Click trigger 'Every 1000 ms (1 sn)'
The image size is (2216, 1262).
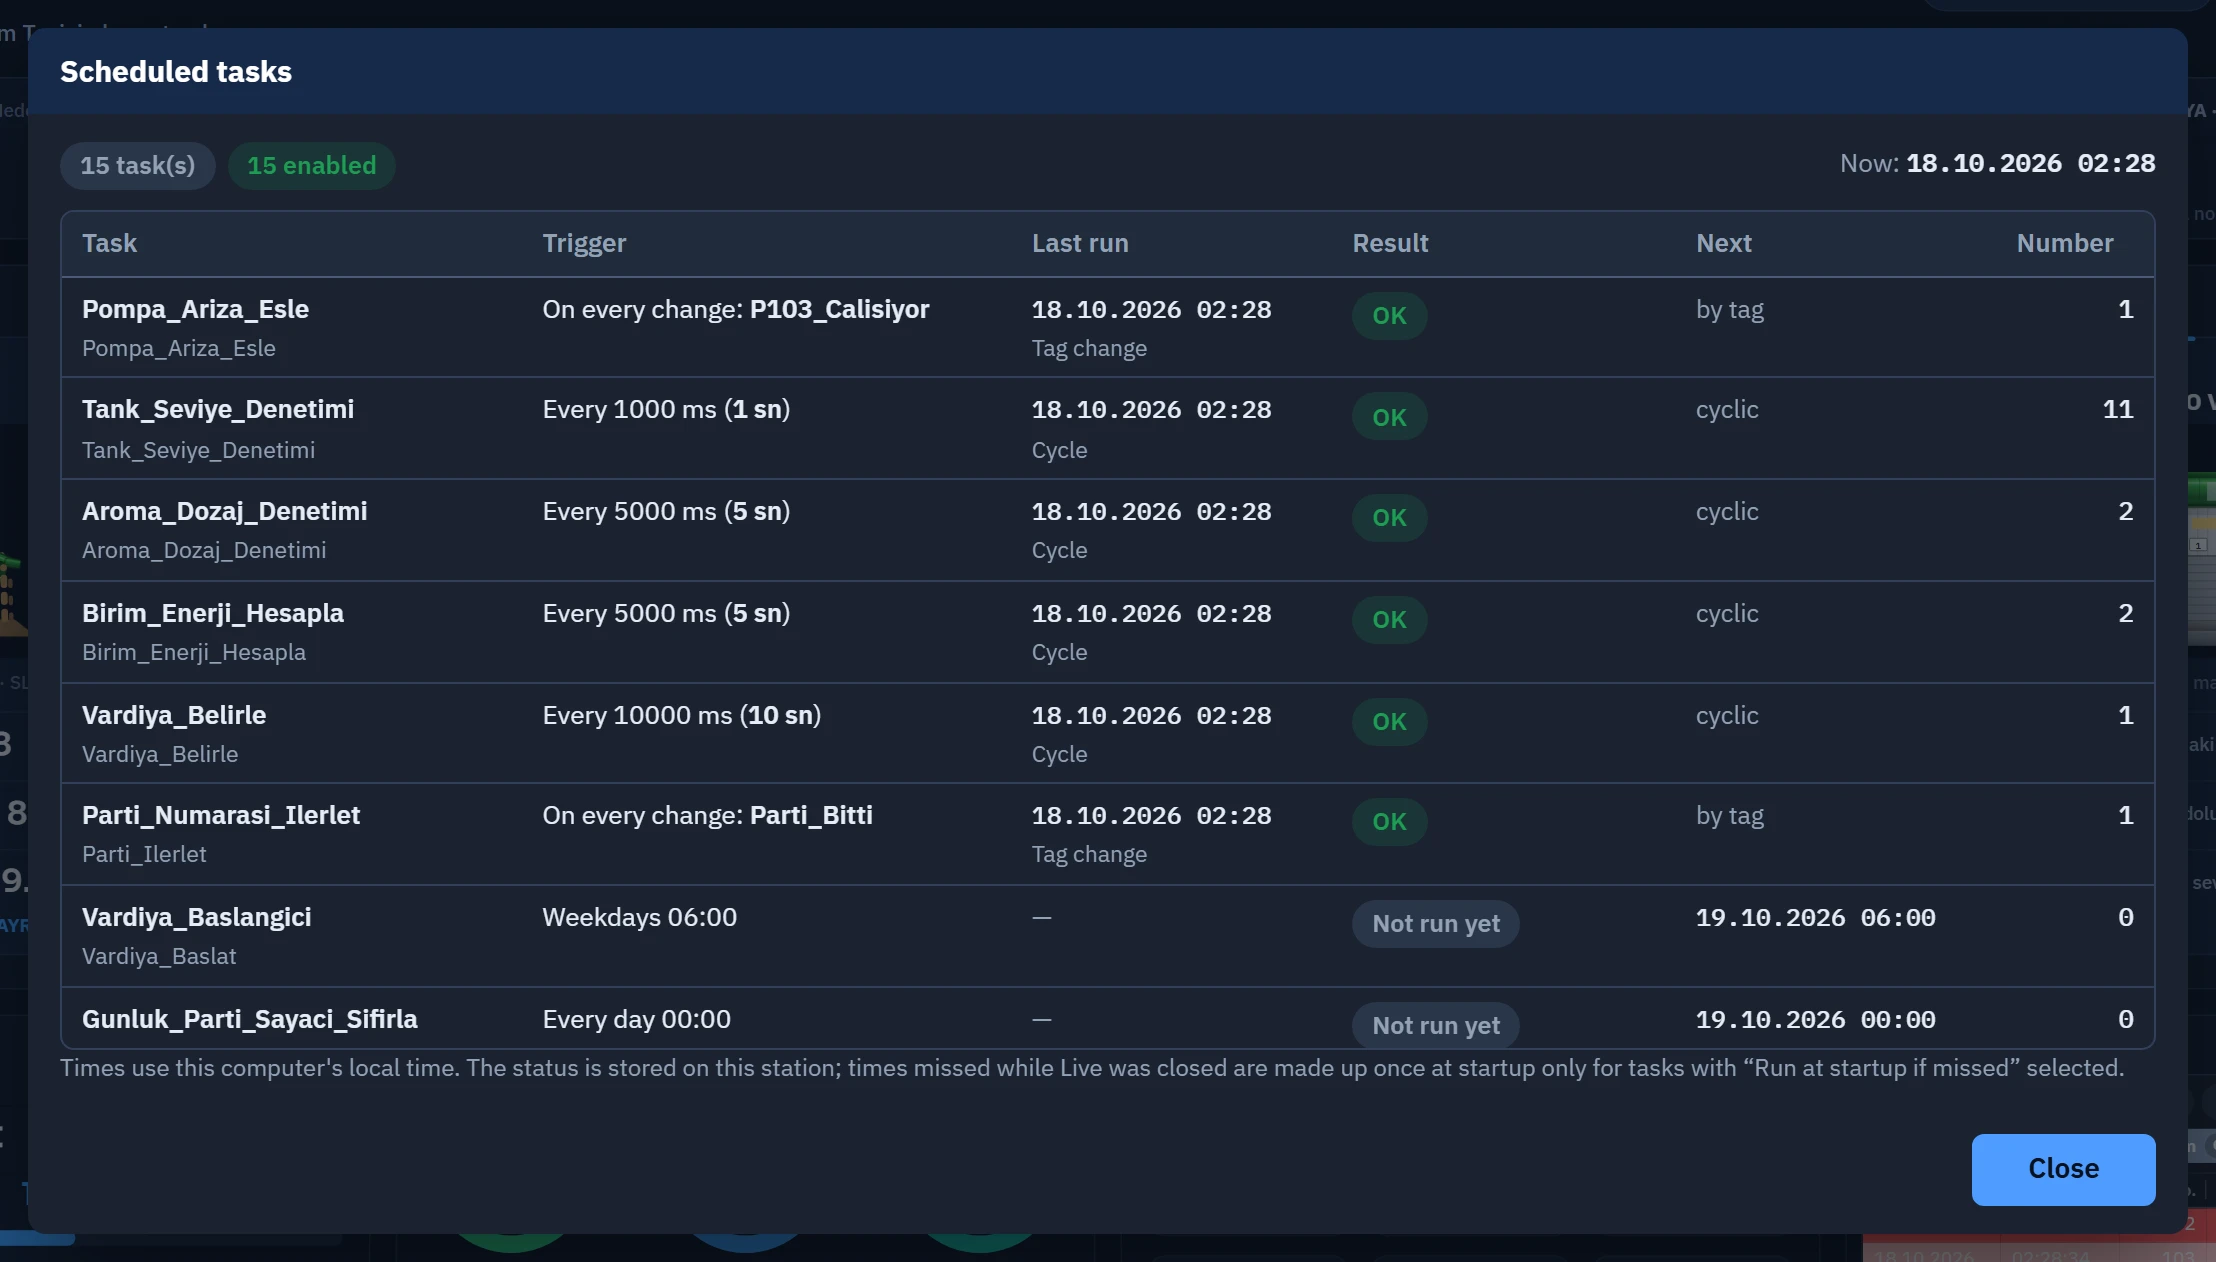[666, 409]
